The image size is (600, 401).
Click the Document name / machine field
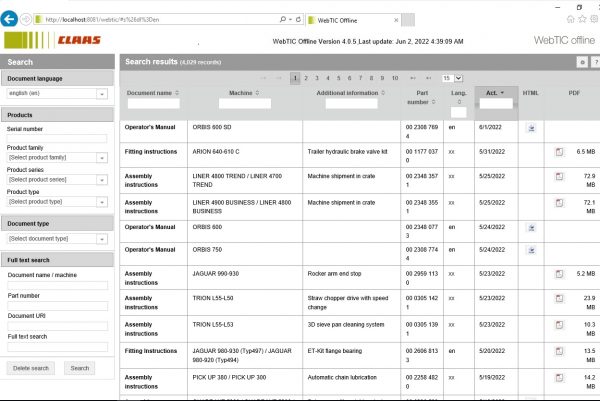(x=58, y=285)
